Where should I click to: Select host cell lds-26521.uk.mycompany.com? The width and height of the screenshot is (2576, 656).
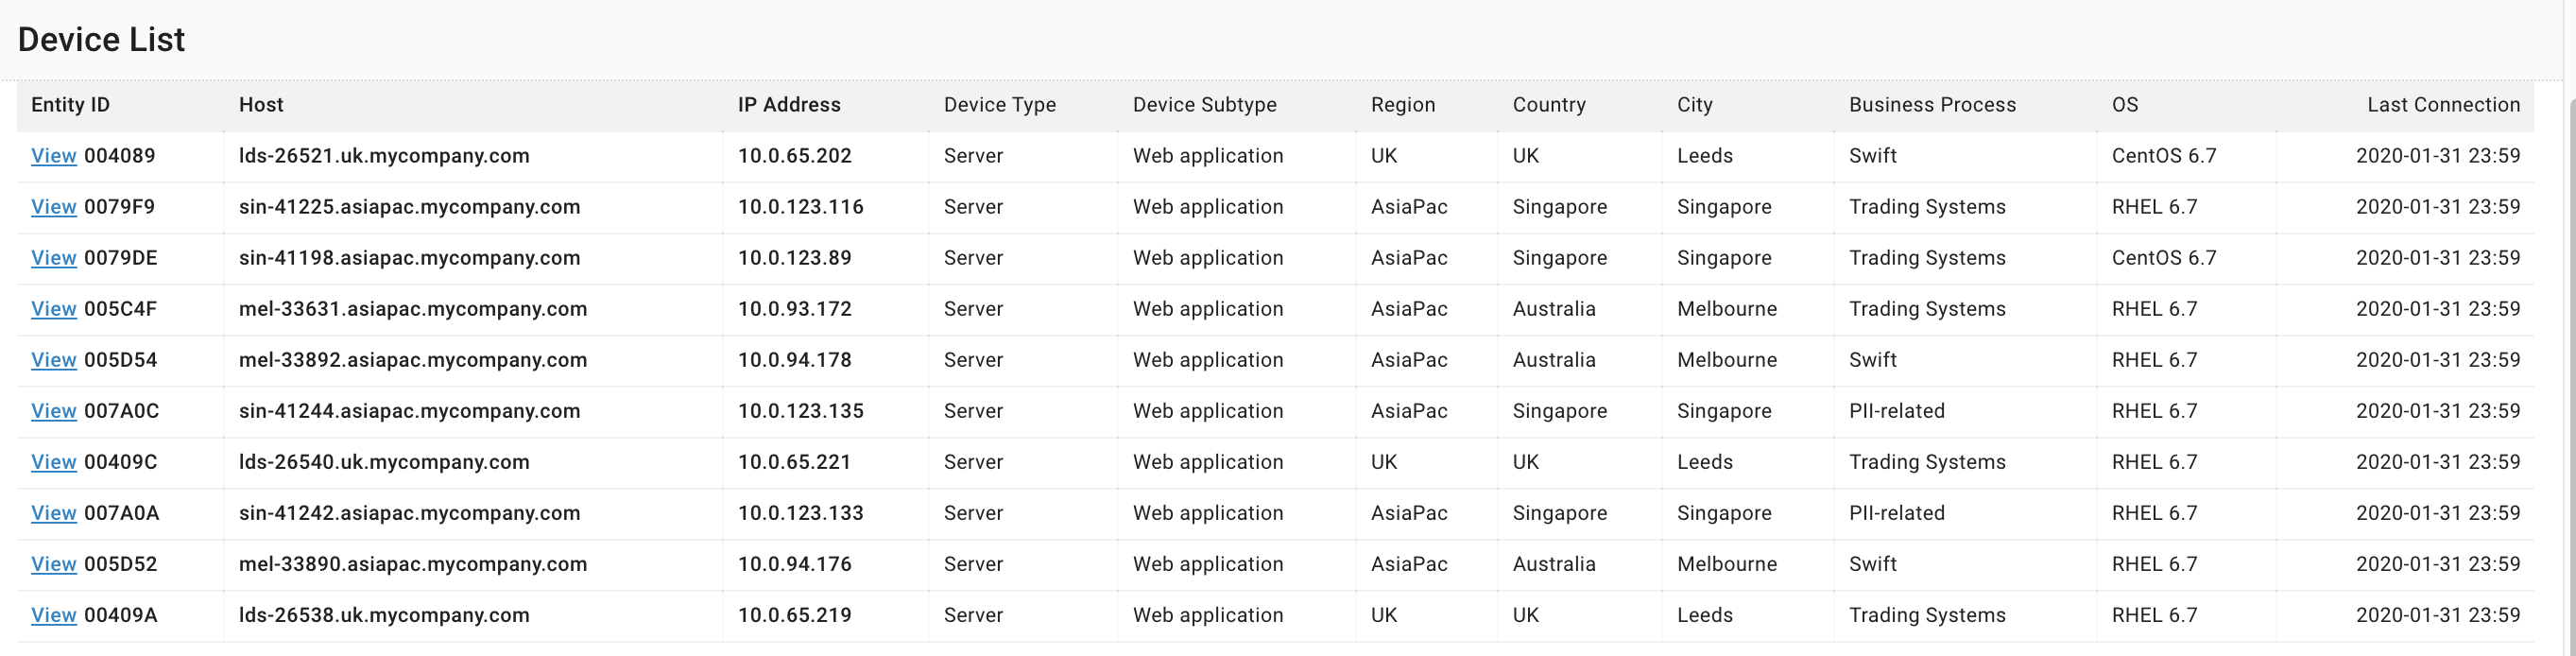point(384,156)
